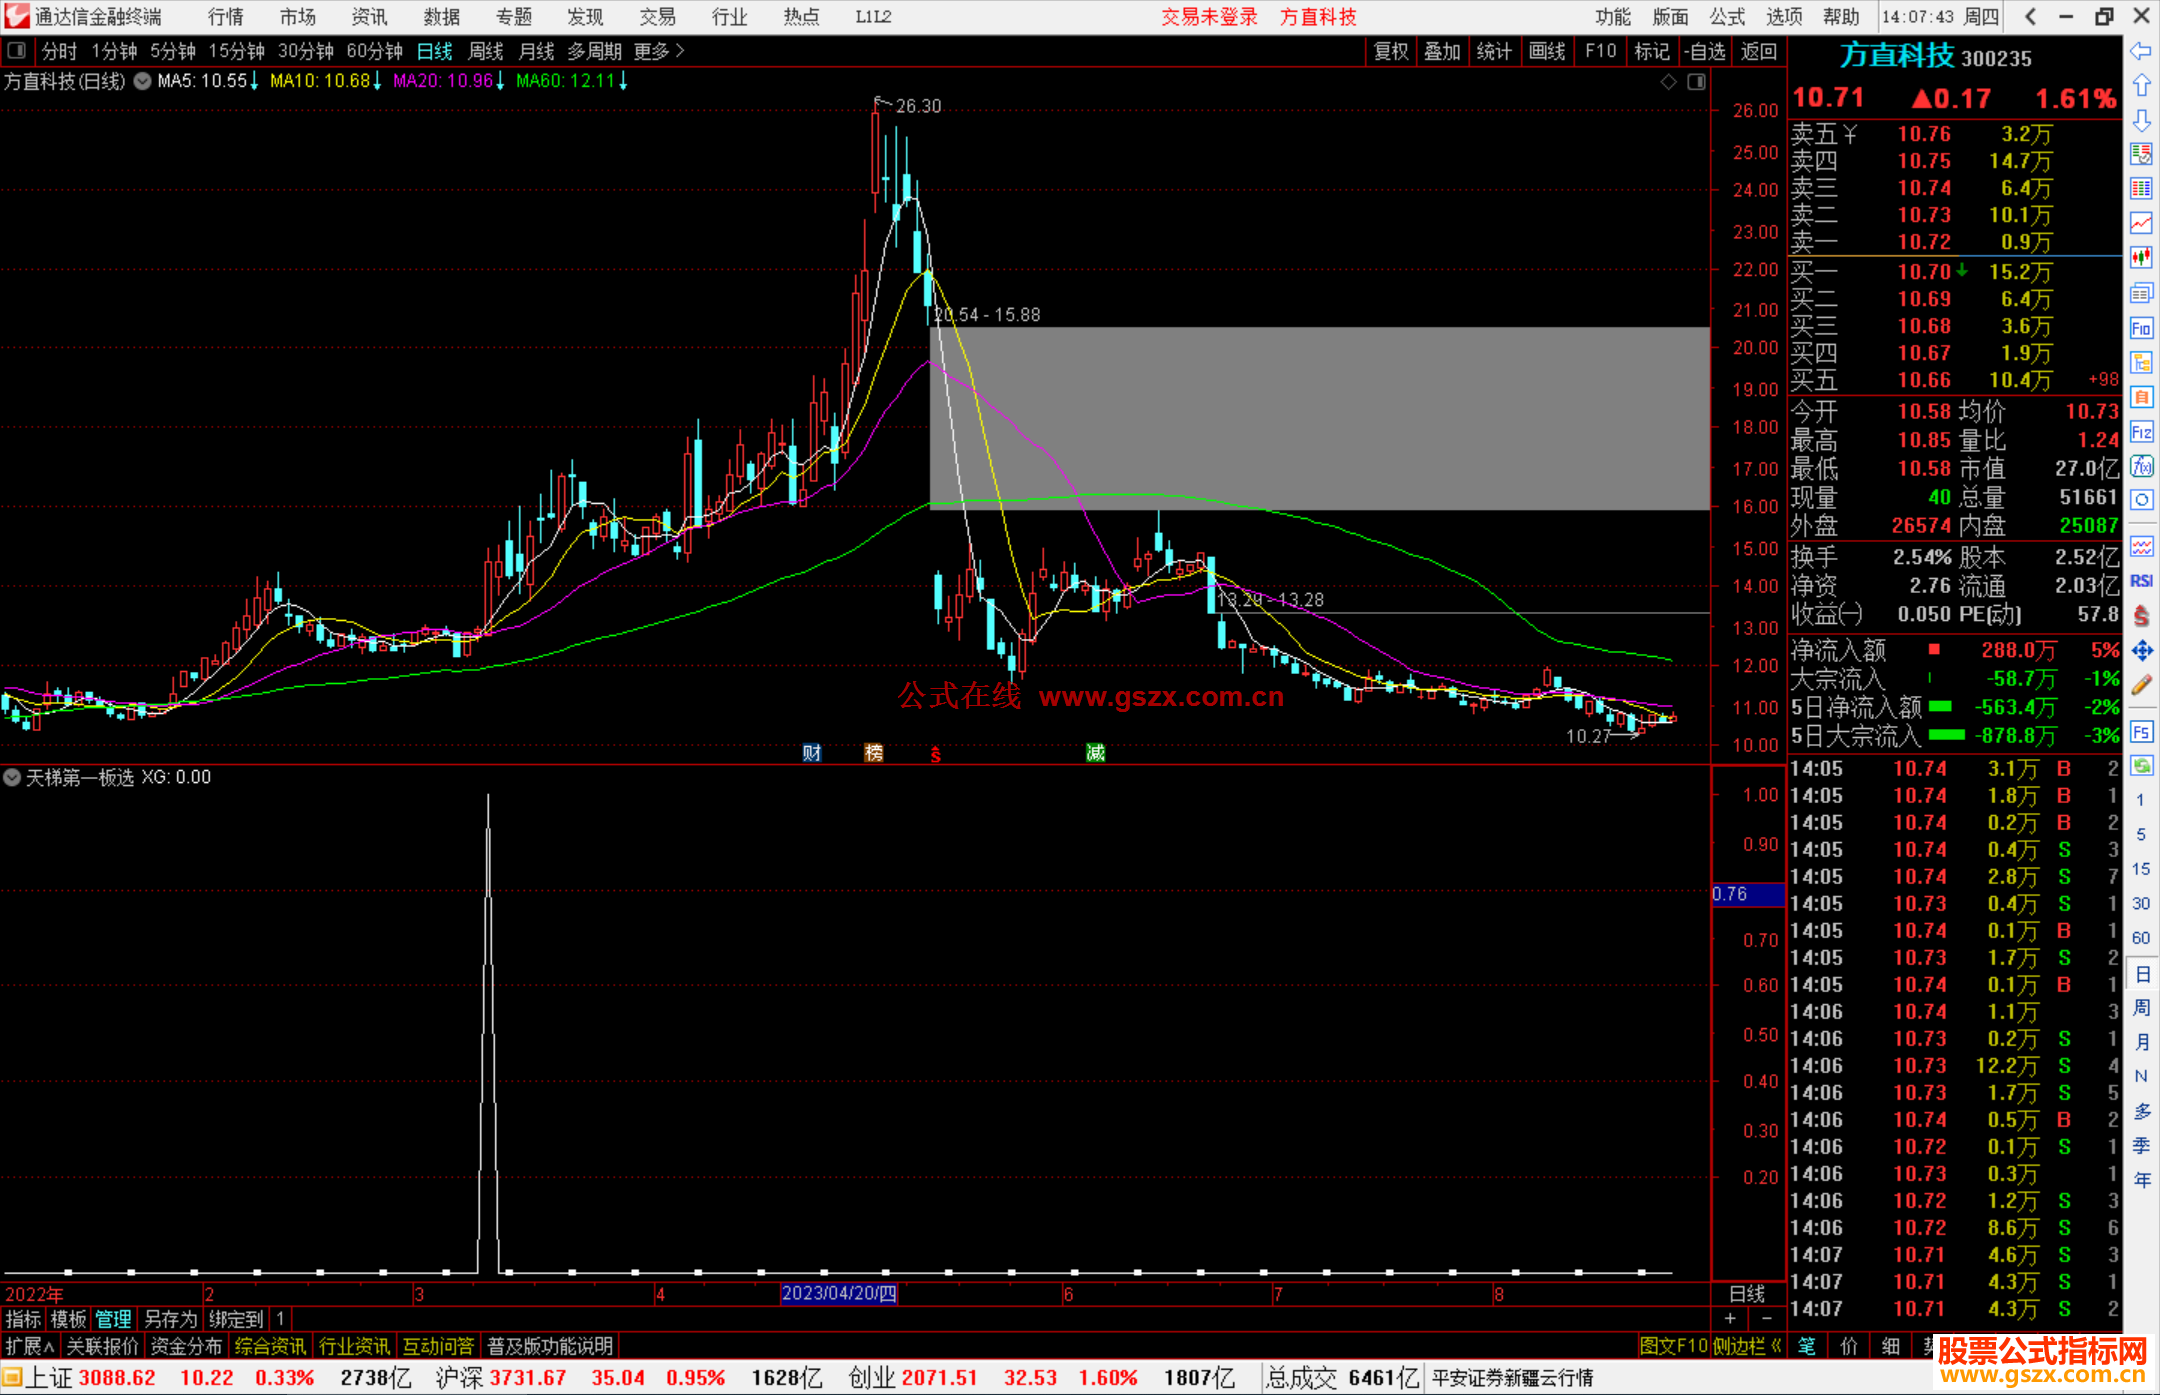
Task: Click the green 减 marker below chart
Action: coord(1096,753)
